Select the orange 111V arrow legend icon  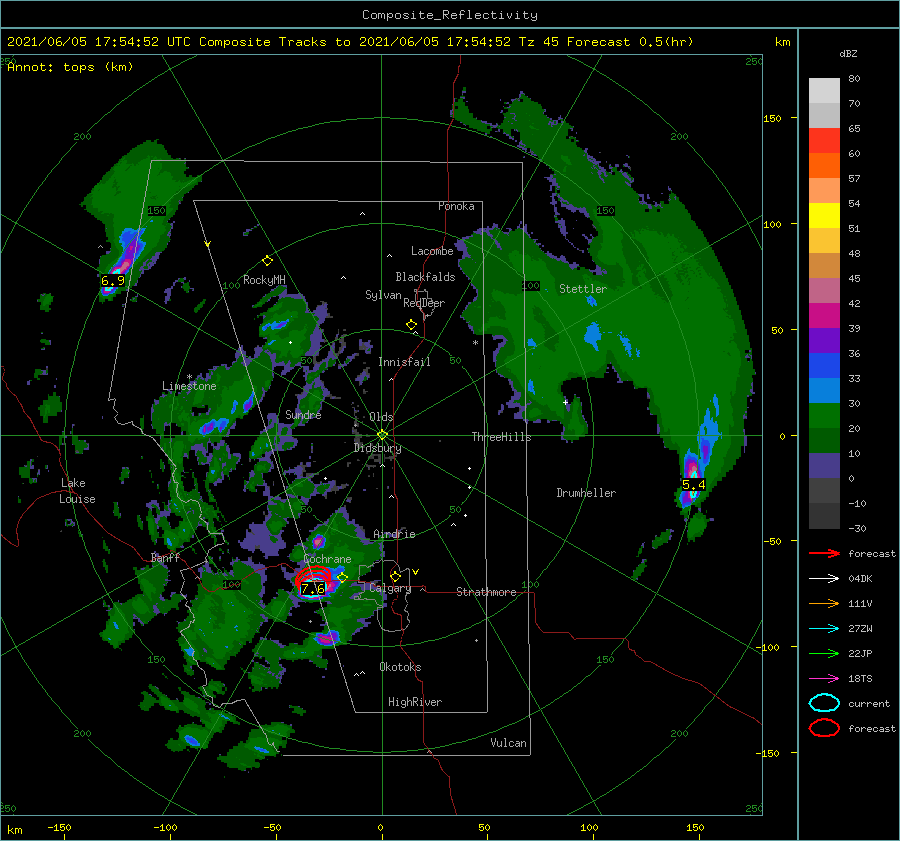[824, 603]
